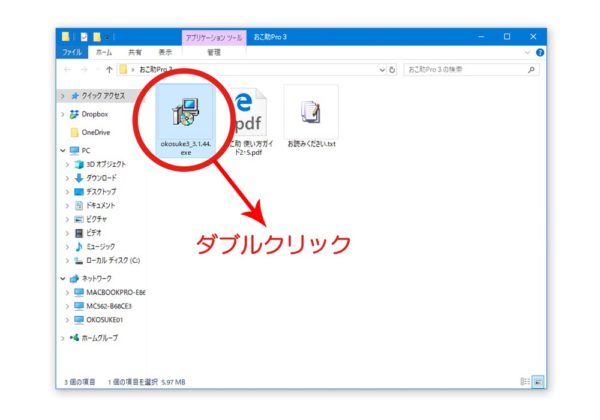Switch to details view icon
Image resolution: width=600 pixels, height=420 pixels.
pyautogui.click(x=525, y=381)
